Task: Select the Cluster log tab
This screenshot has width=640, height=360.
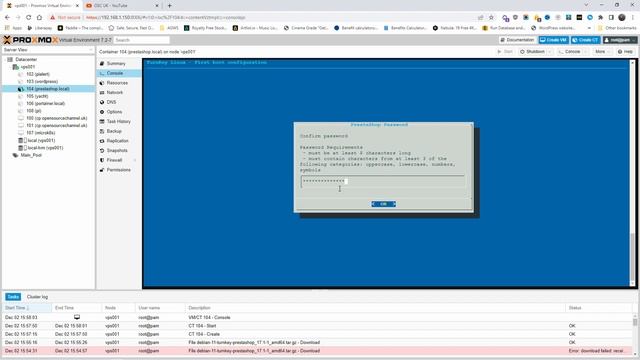Action: click(x=37, y=297)
